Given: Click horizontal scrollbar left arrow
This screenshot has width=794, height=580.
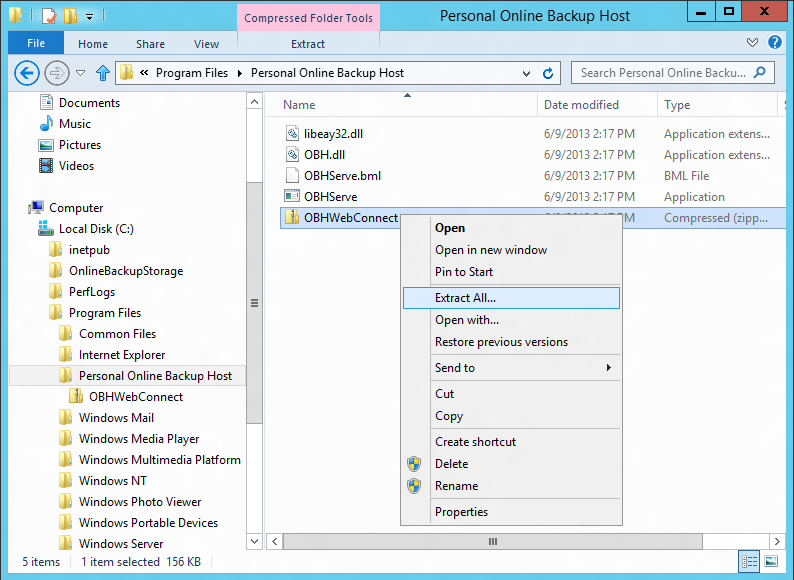Looking at the screenshot, I should 274,542.
